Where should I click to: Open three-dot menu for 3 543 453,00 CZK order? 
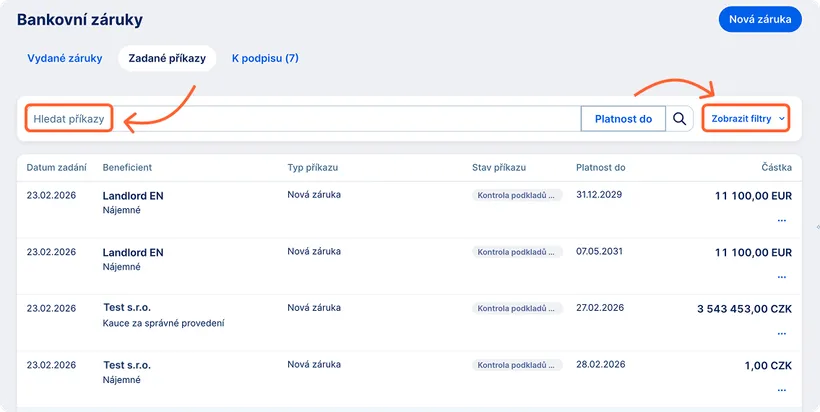pyautogui.click(x=782, y=333)
